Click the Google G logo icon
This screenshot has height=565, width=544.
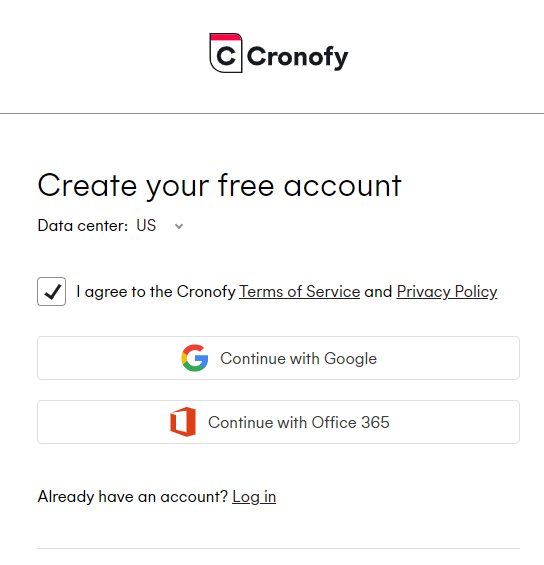pyautogui.click(x=195, y=358)
